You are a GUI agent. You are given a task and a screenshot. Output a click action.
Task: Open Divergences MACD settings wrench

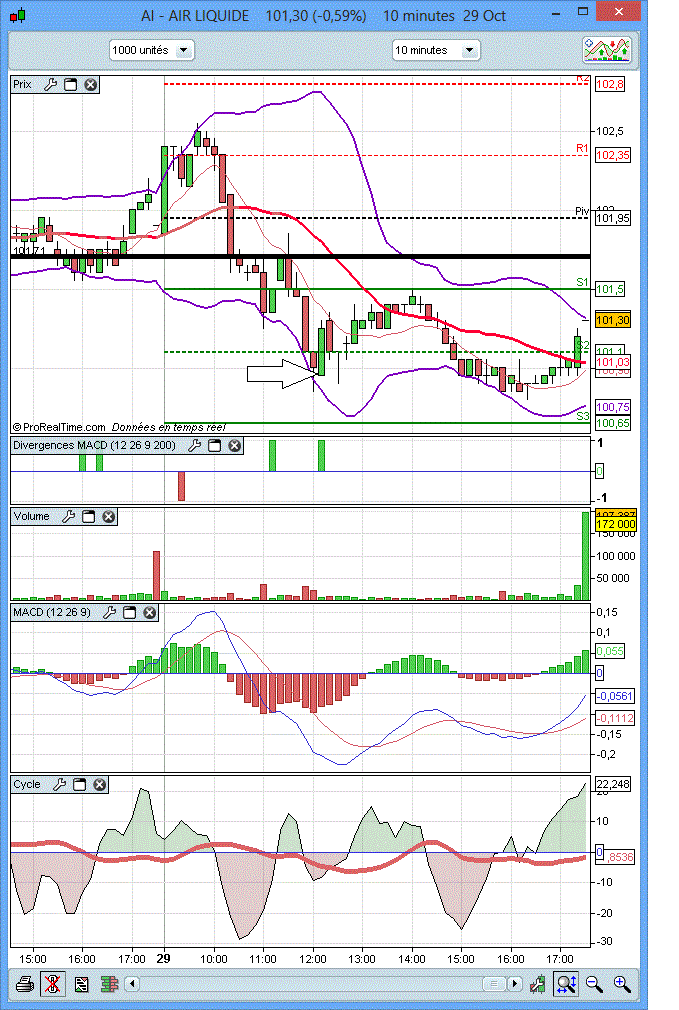pyautogui.click(x=195, y=445)
